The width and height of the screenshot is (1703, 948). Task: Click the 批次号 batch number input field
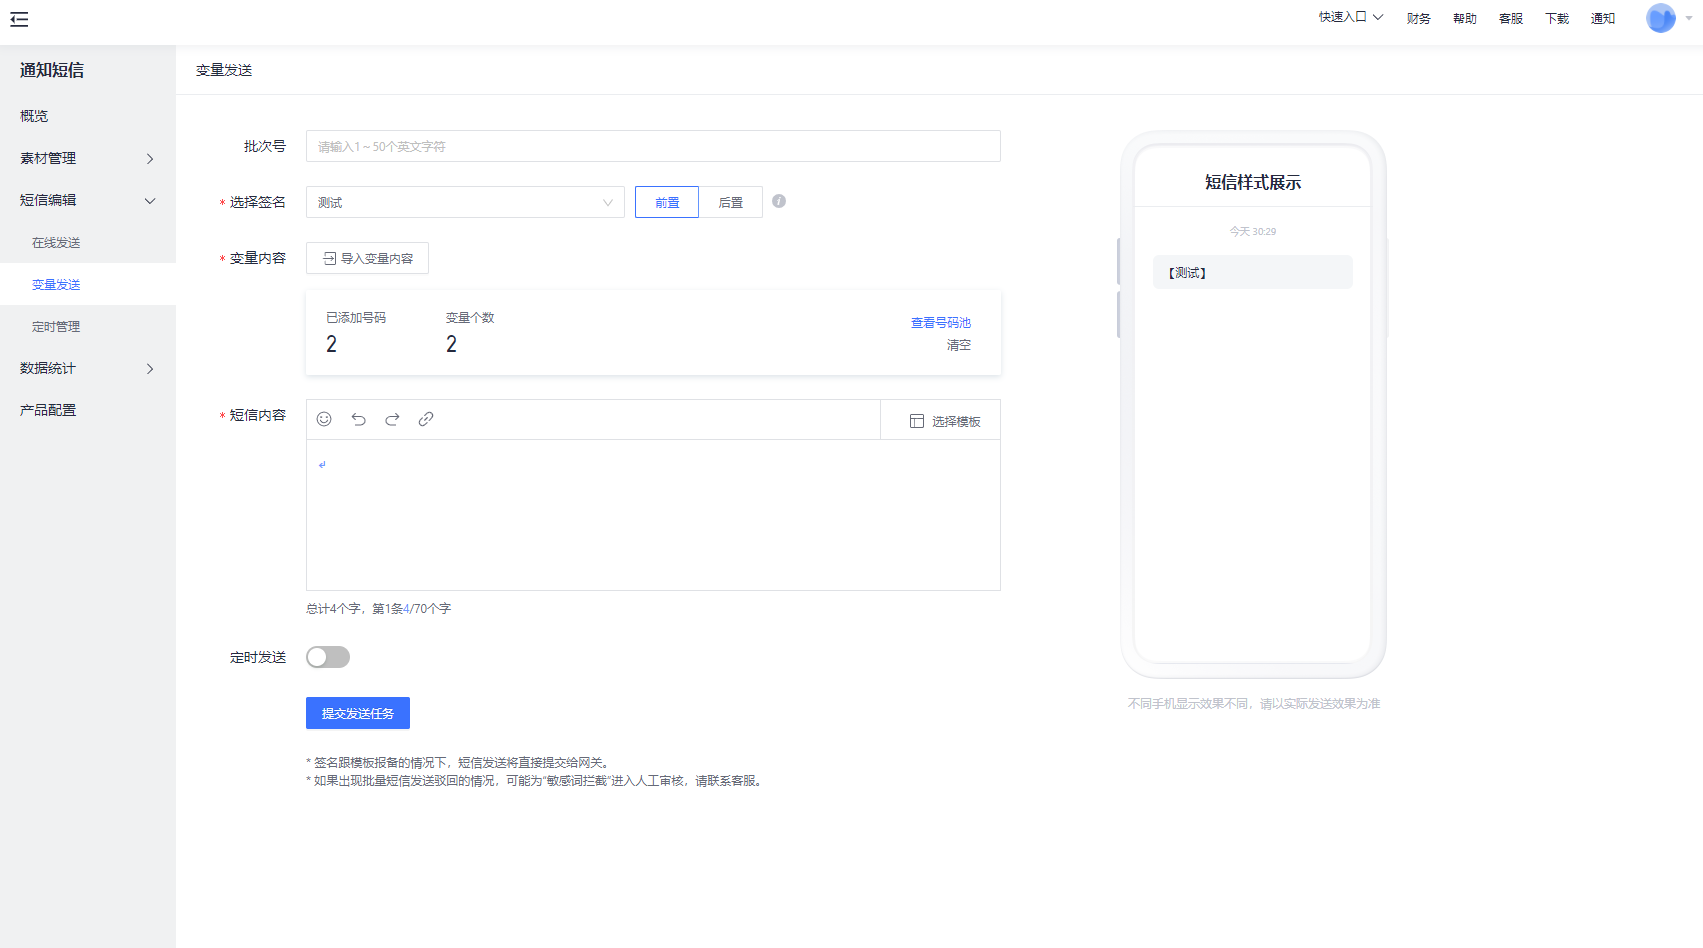tap(653, 146)
